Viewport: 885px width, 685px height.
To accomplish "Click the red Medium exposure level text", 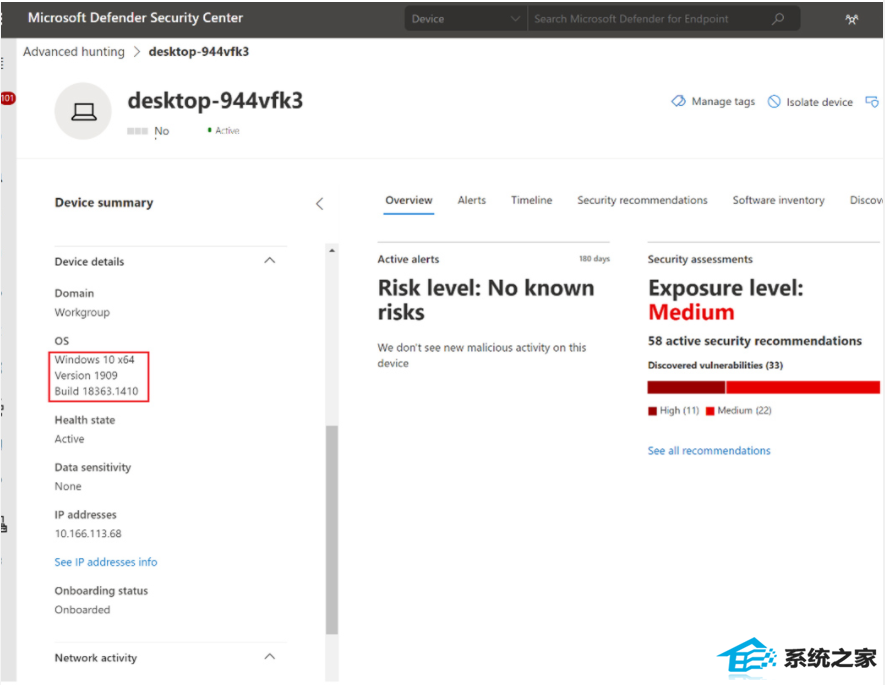I will coord(691,313).
